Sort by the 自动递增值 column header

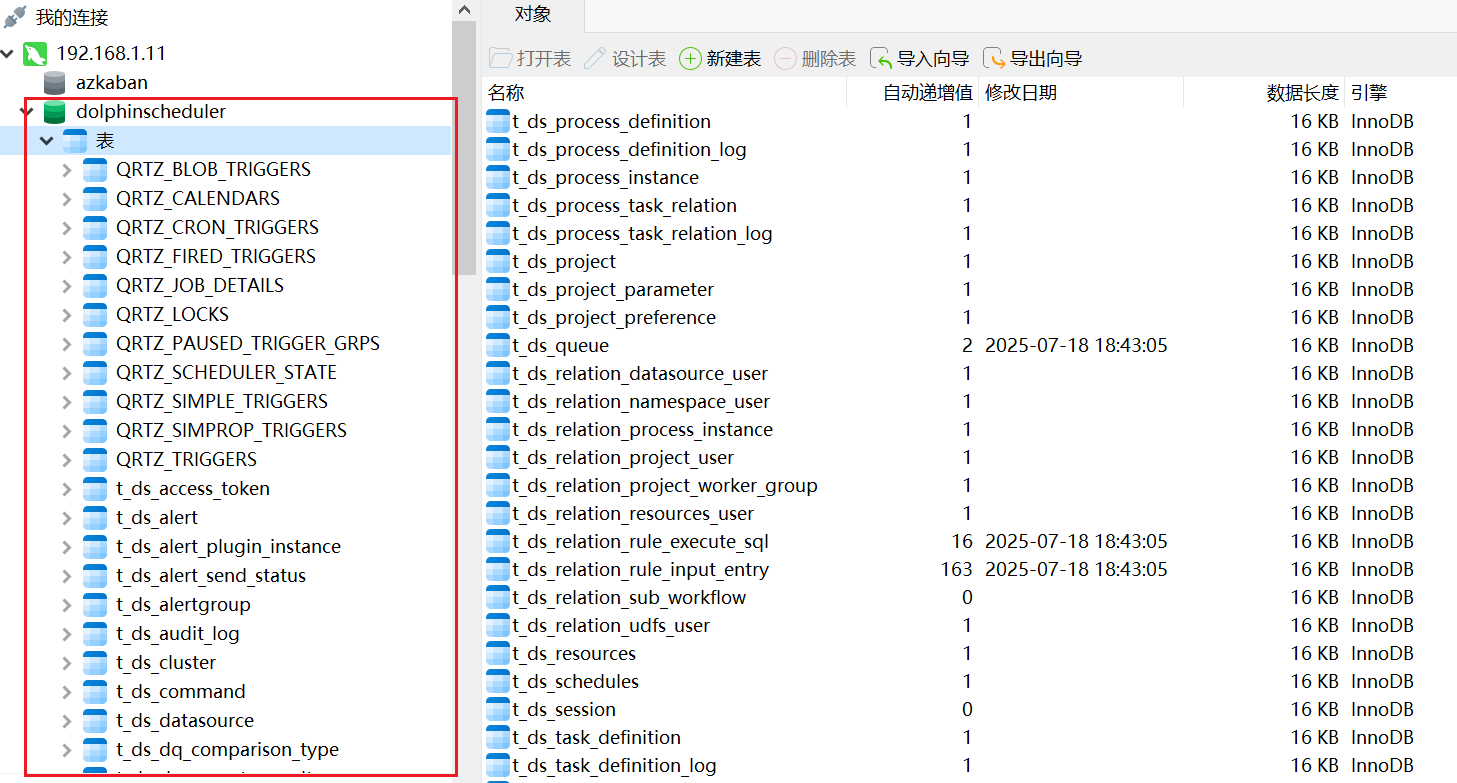point(912,93)
